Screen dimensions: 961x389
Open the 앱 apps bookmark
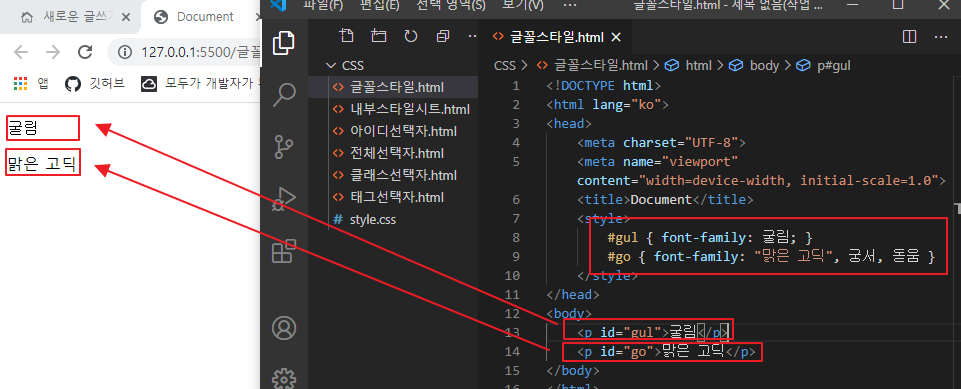(x=31, y=84)
